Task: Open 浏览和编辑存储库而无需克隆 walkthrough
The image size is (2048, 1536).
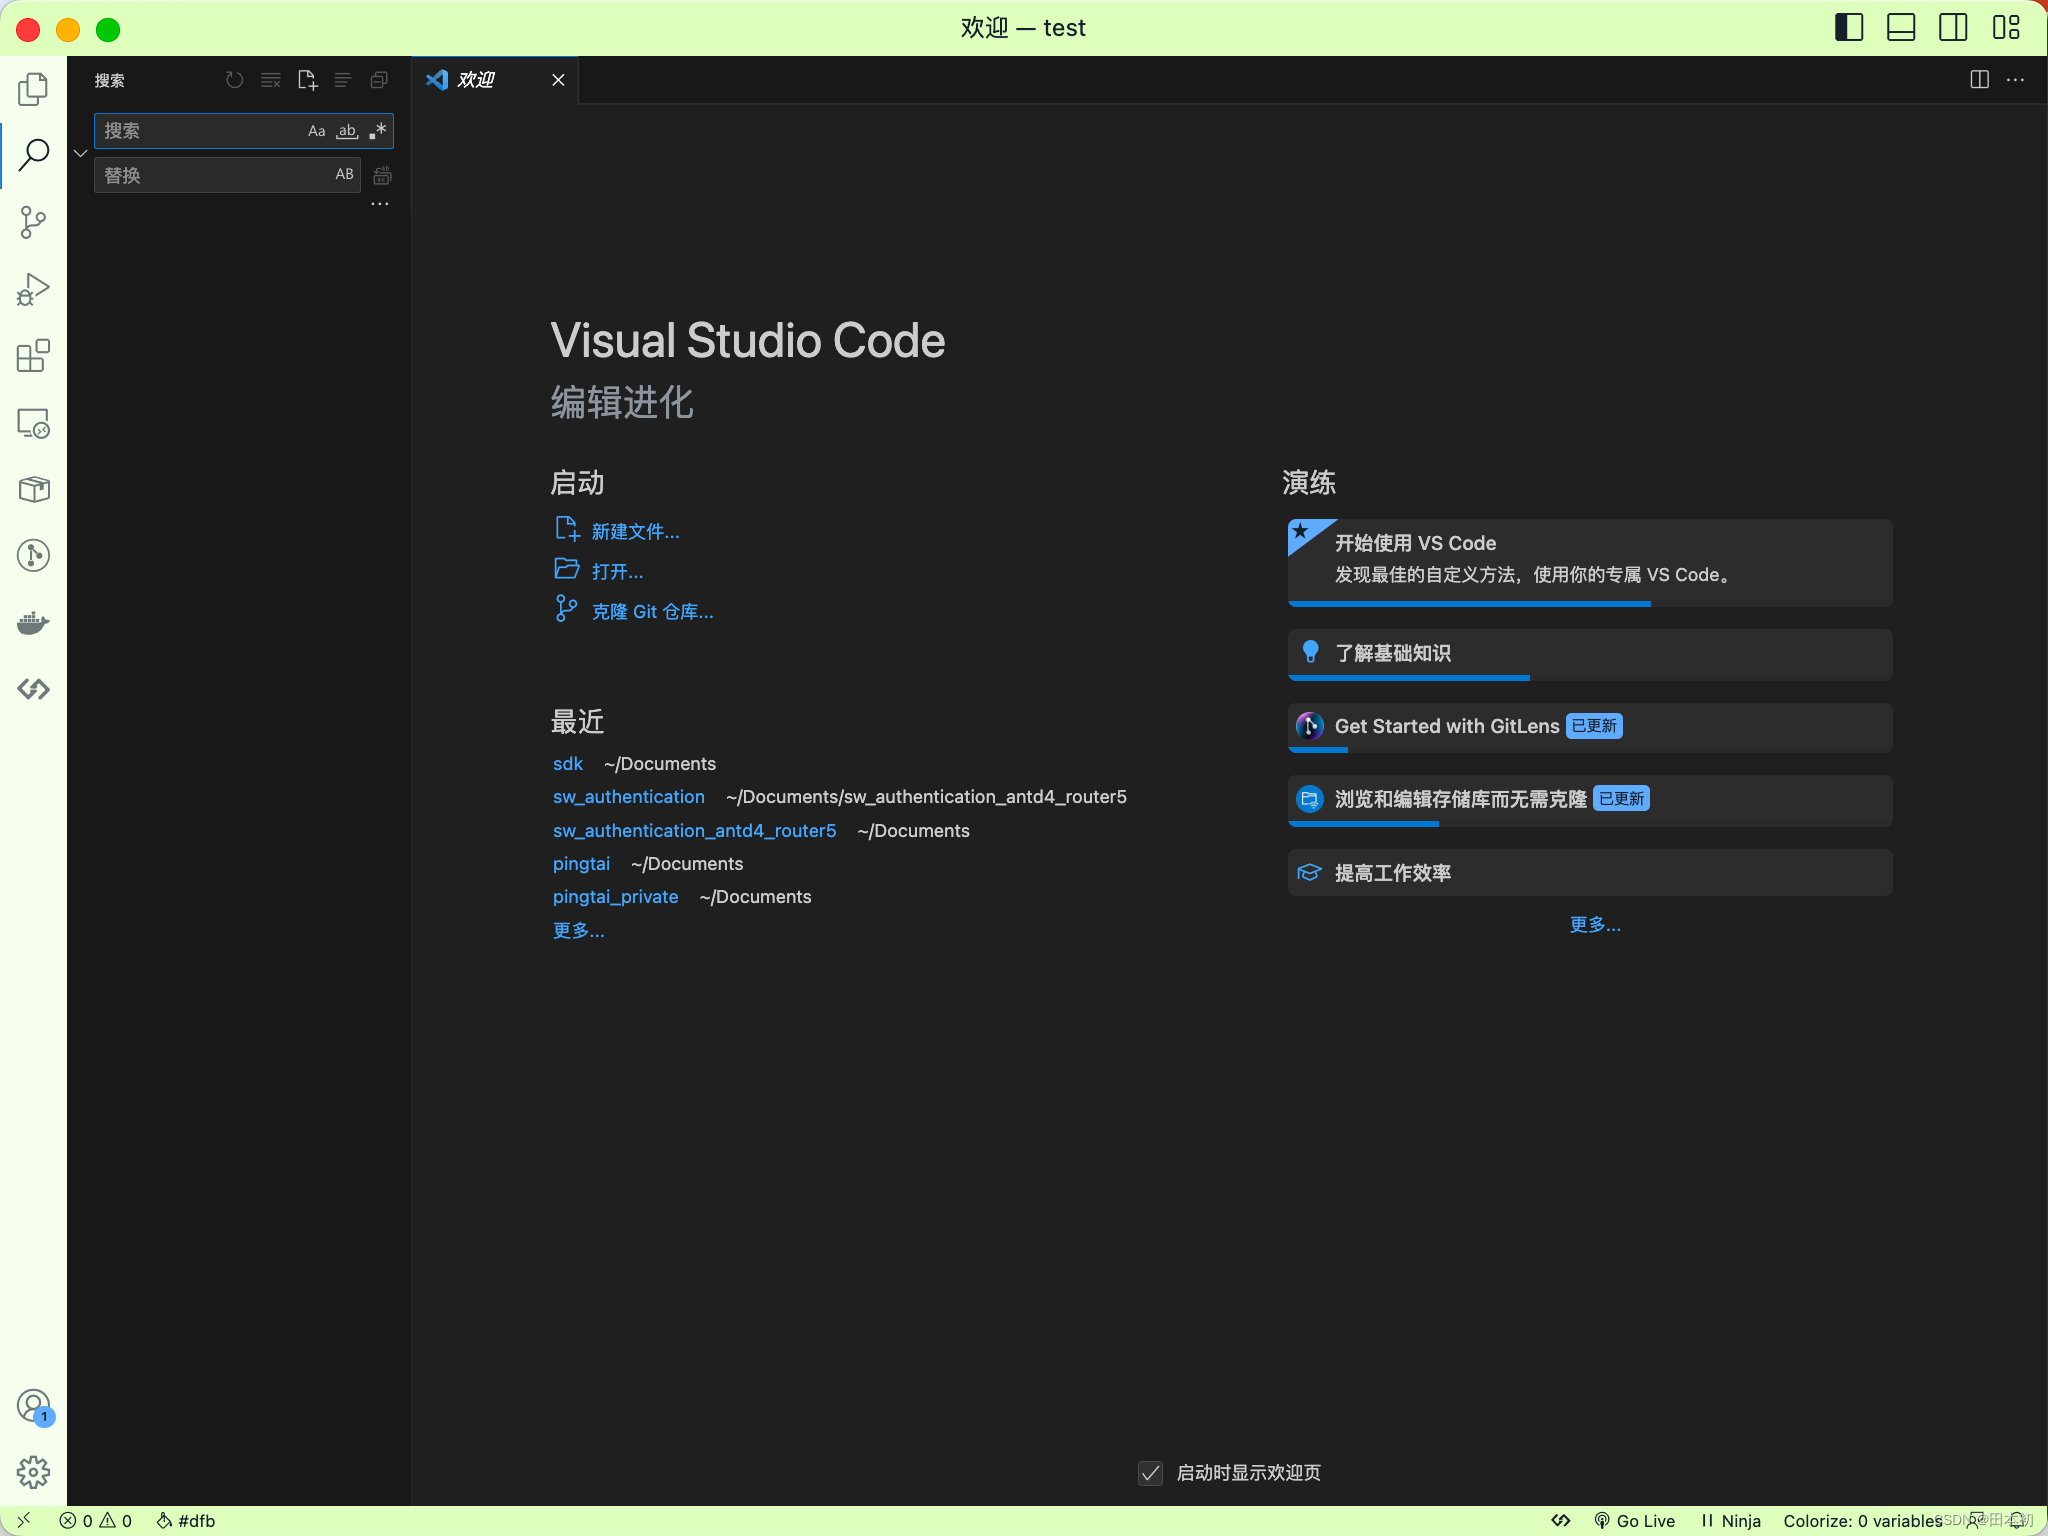Action: (x=1590, y=800)
